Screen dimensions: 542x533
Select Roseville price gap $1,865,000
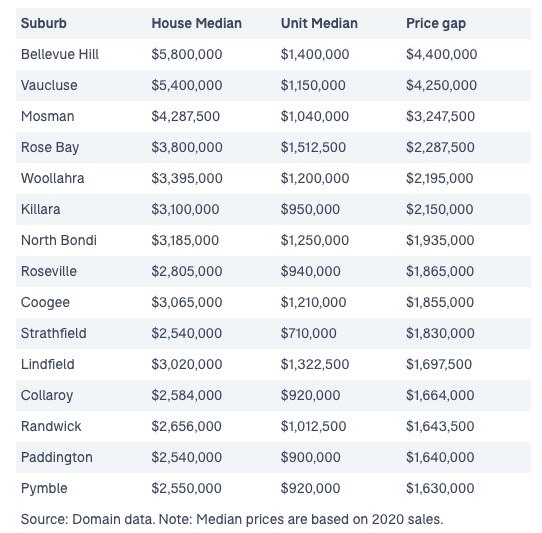[x=440, y=271]
